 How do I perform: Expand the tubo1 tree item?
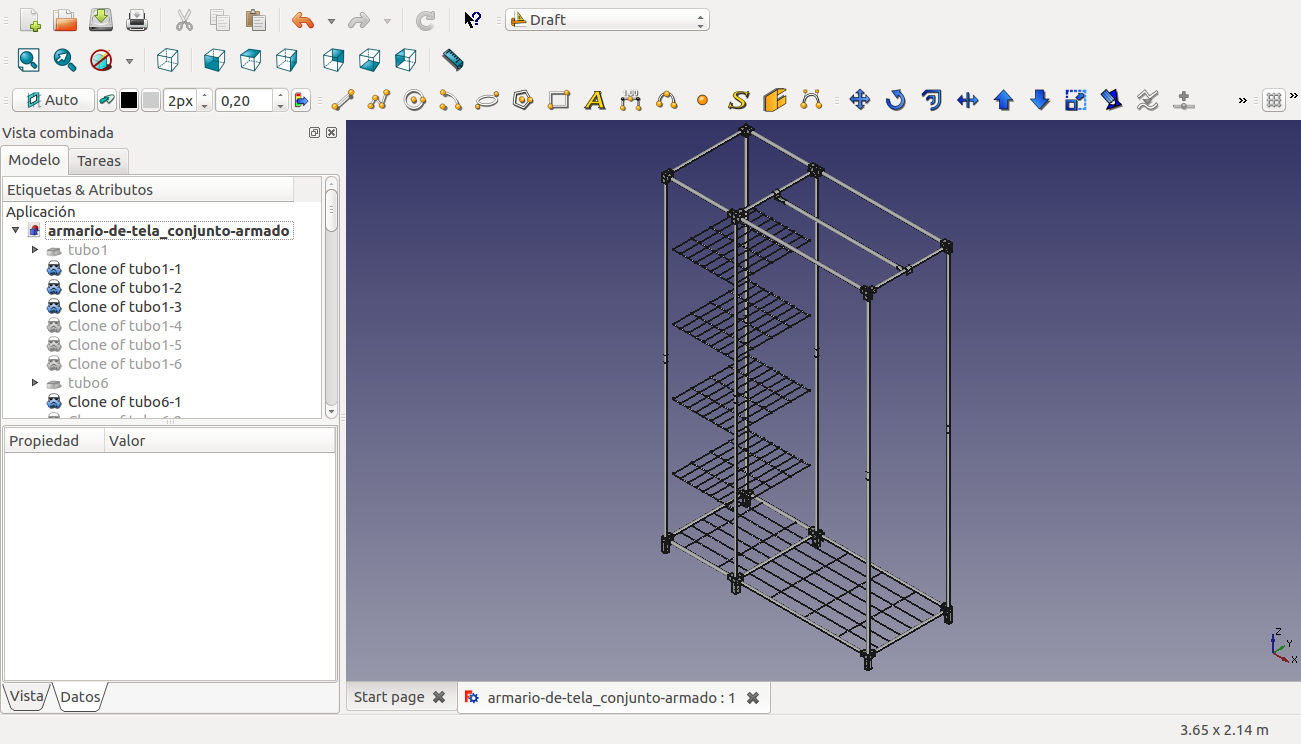(35, 250)
